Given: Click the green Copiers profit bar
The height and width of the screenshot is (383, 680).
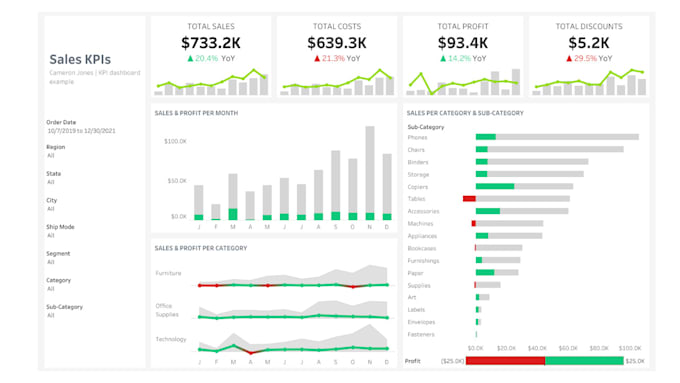Looking at the screenshot, I should point(495,187).
